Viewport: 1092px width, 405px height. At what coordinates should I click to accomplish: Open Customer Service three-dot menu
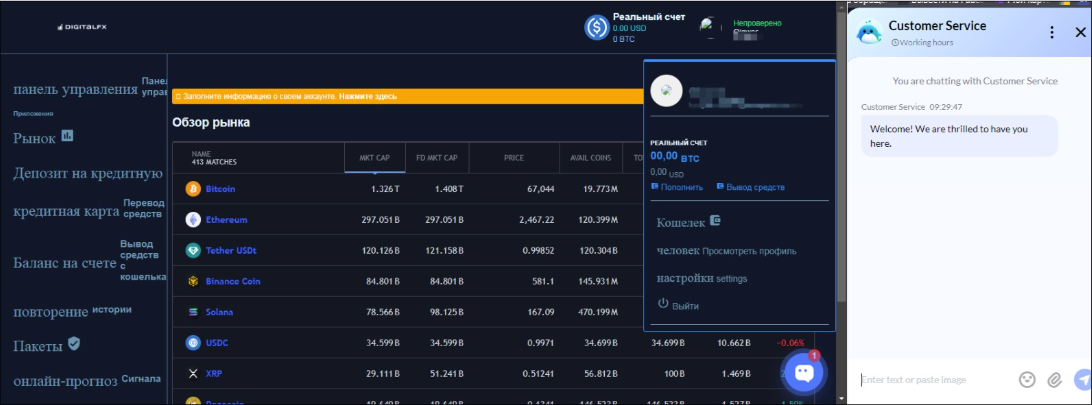(x=1052, y=32)
